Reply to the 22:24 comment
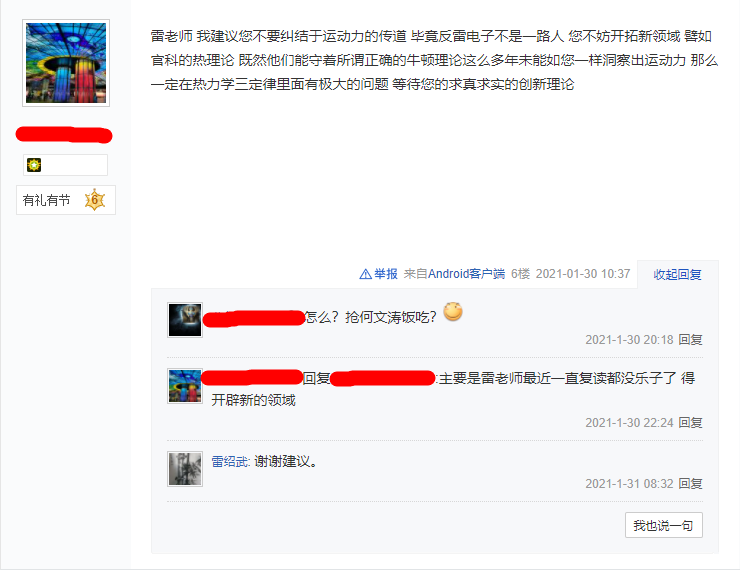The width and height of the screenshot is (740, 570). [690, 423]
